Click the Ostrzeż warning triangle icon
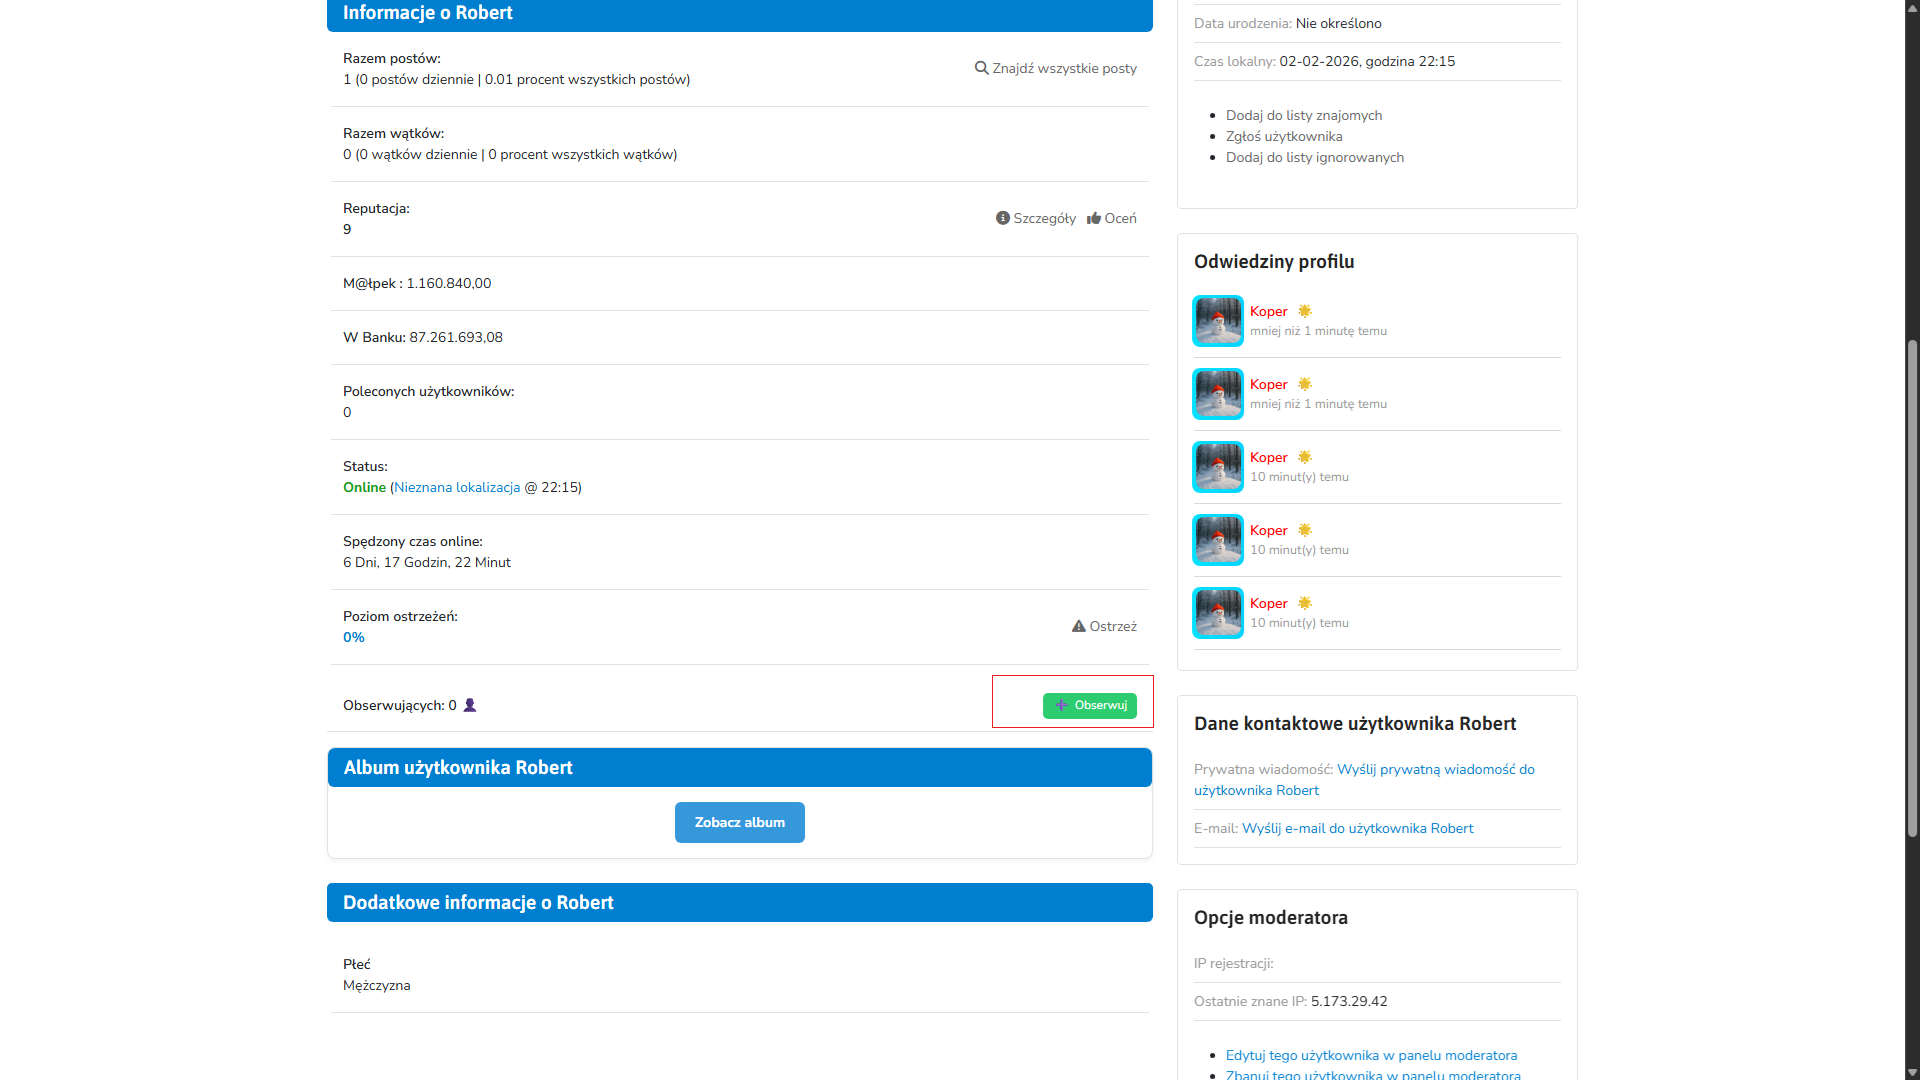The width and height of the screenshot is (1920, 1080). tap(1078, 626)
